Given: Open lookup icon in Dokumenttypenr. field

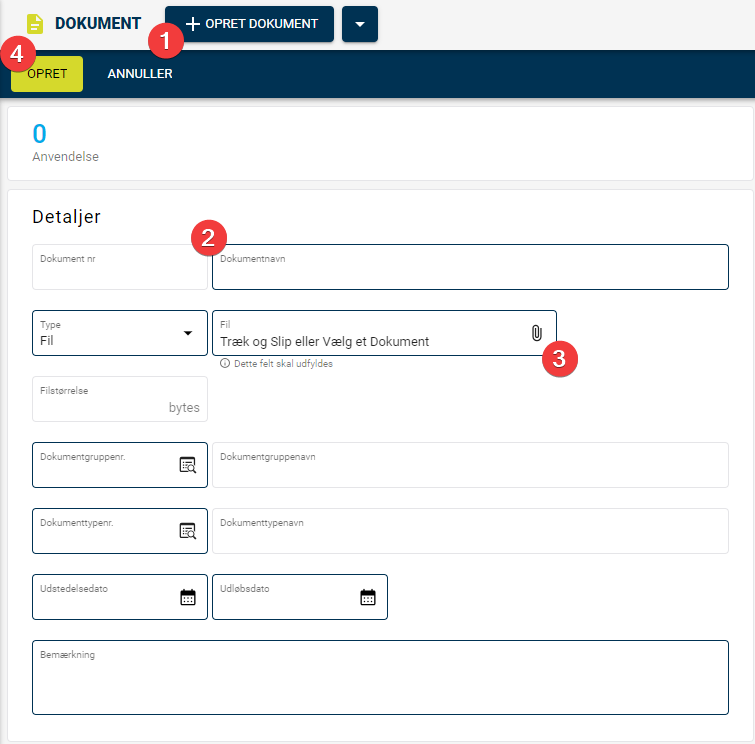Looking at the screenshot, I should [187, 531].
